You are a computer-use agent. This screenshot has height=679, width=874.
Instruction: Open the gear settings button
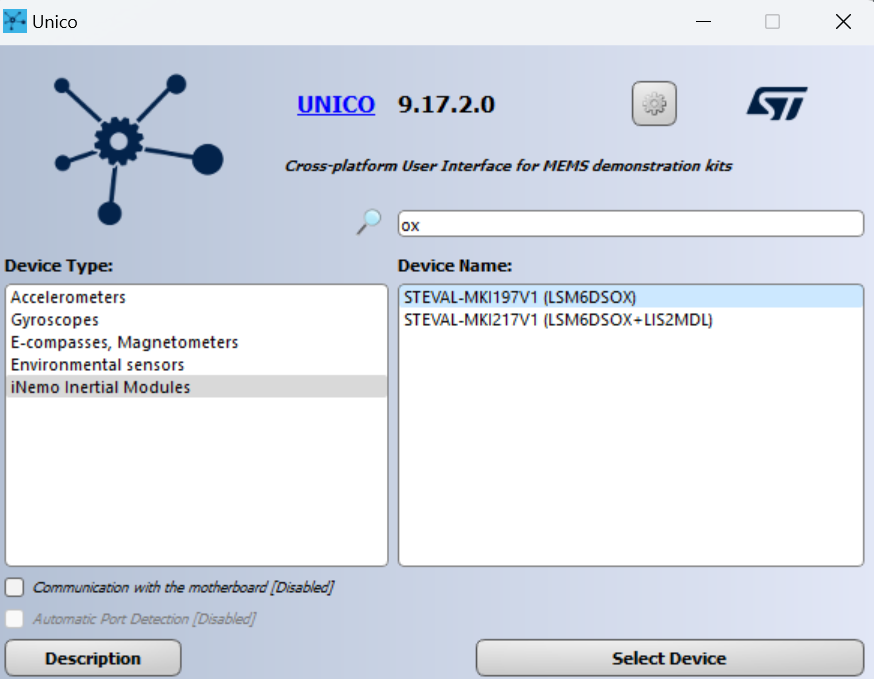[654, 104]
